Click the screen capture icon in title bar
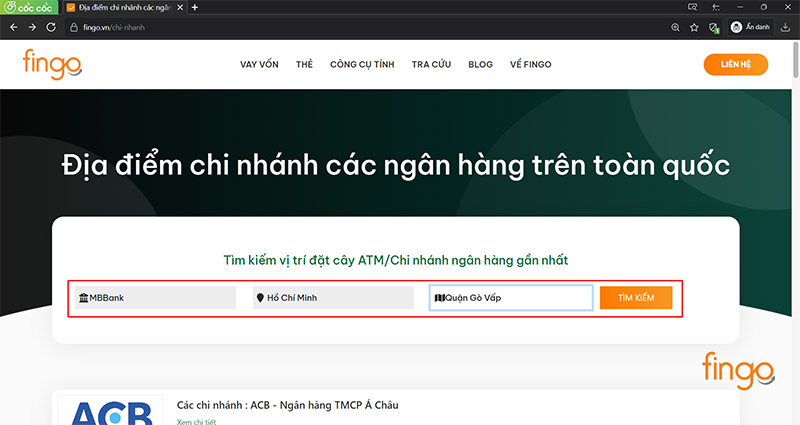 [x=692, y=7]
